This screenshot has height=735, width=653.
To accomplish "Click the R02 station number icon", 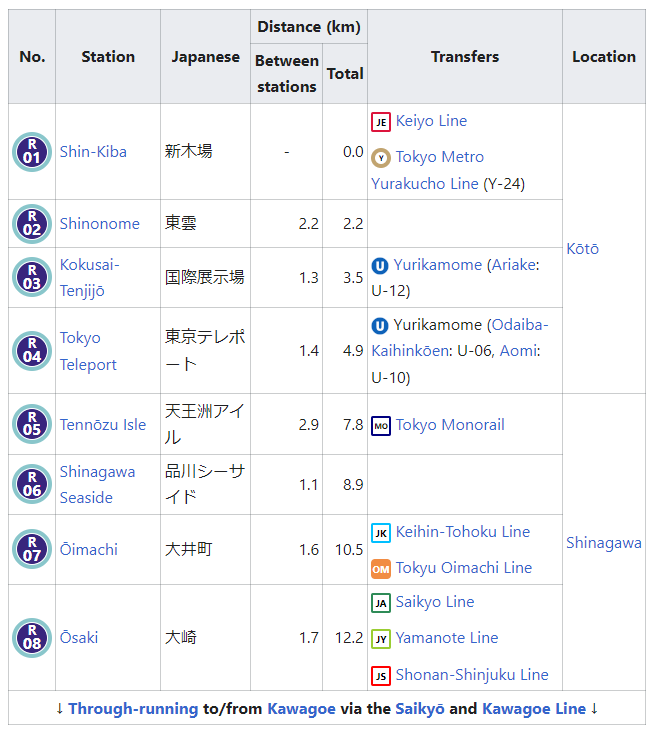I will point(32,224).
